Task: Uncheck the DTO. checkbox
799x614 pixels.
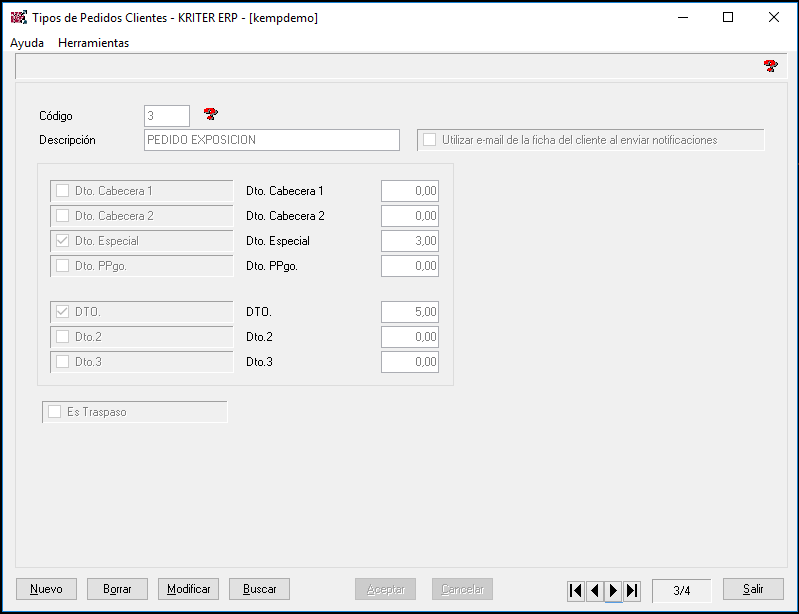Action: [x=63, y=311]
